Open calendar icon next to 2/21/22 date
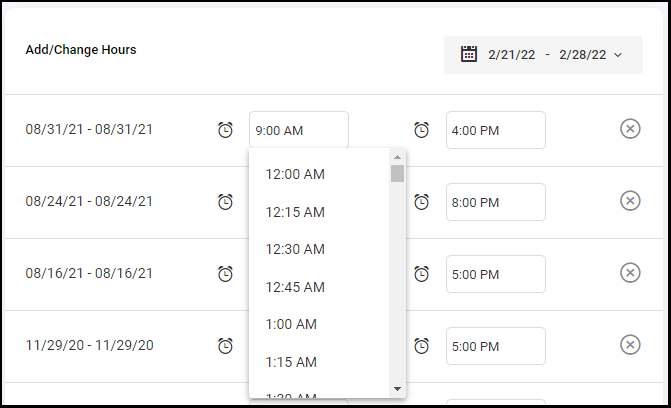This screenshot has width=671, height=408. (x=469, y=54)
